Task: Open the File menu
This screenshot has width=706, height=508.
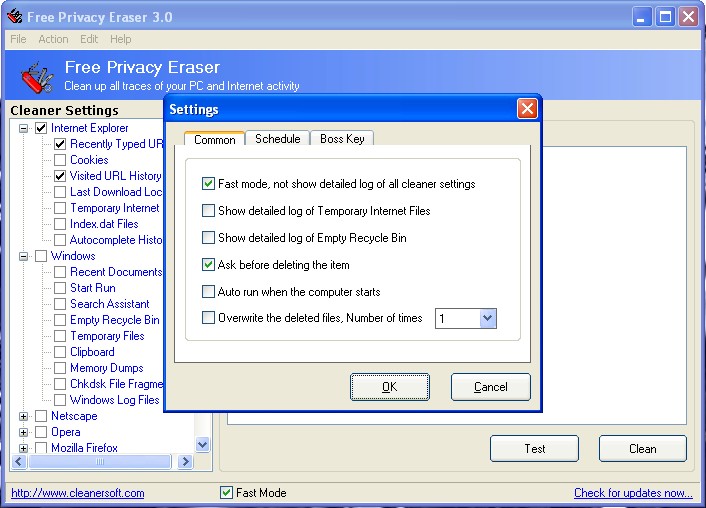Action: point(18,39)
